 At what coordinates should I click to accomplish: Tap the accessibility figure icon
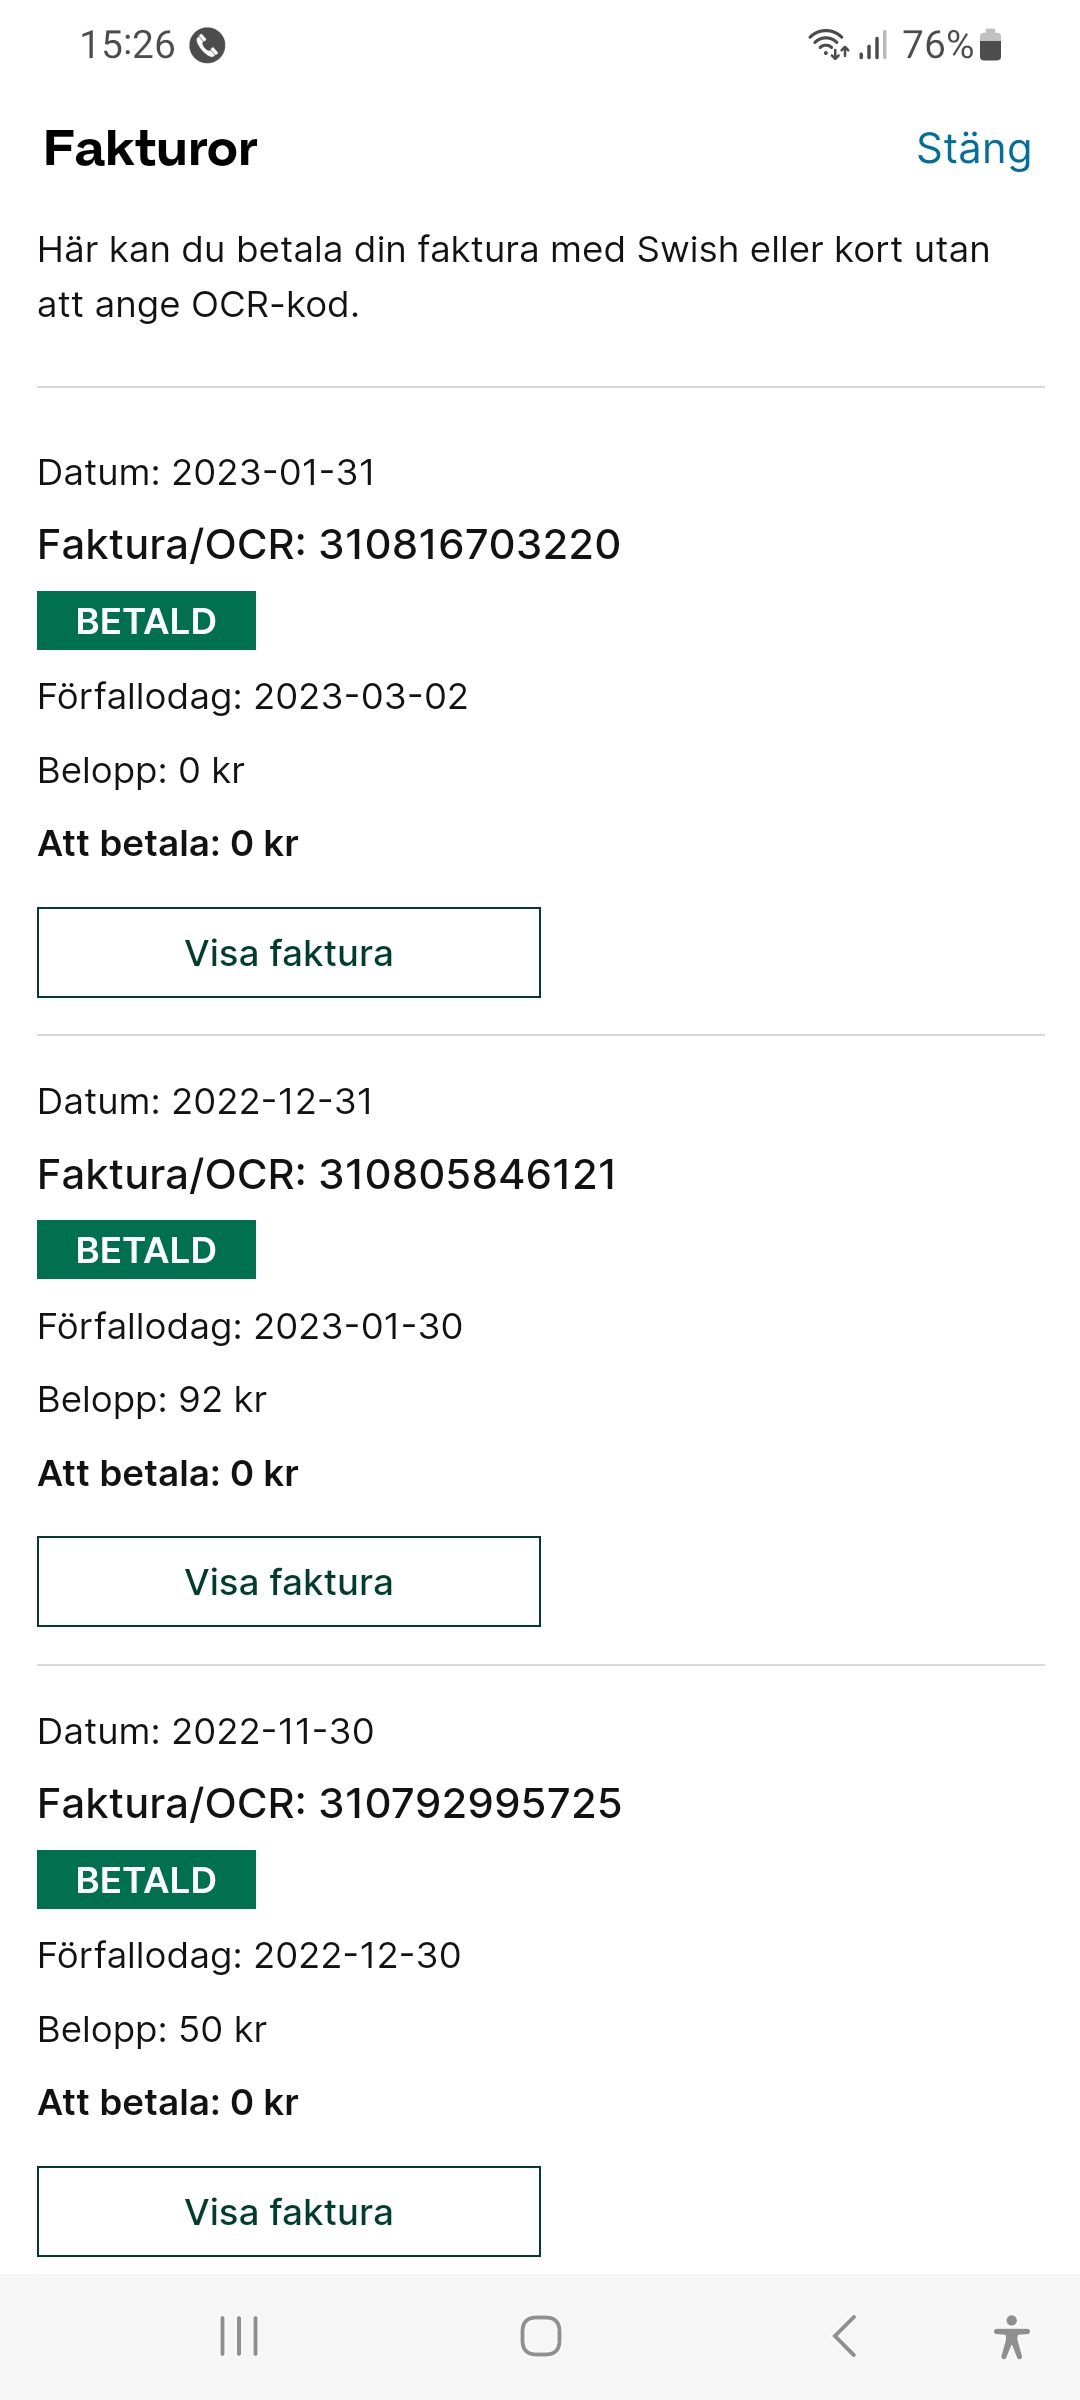1011,2336
